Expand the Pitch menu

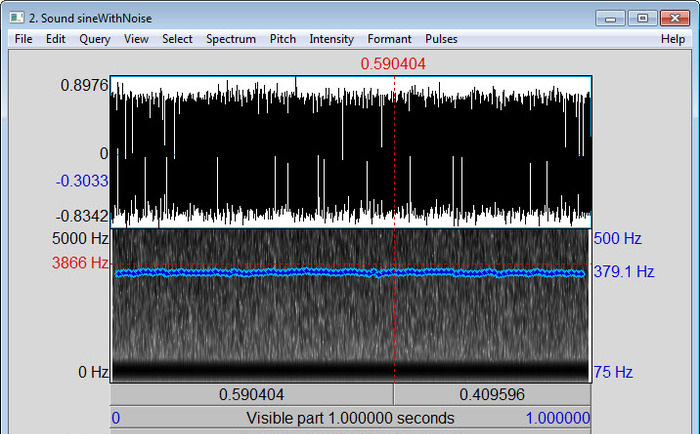(283, 39)
